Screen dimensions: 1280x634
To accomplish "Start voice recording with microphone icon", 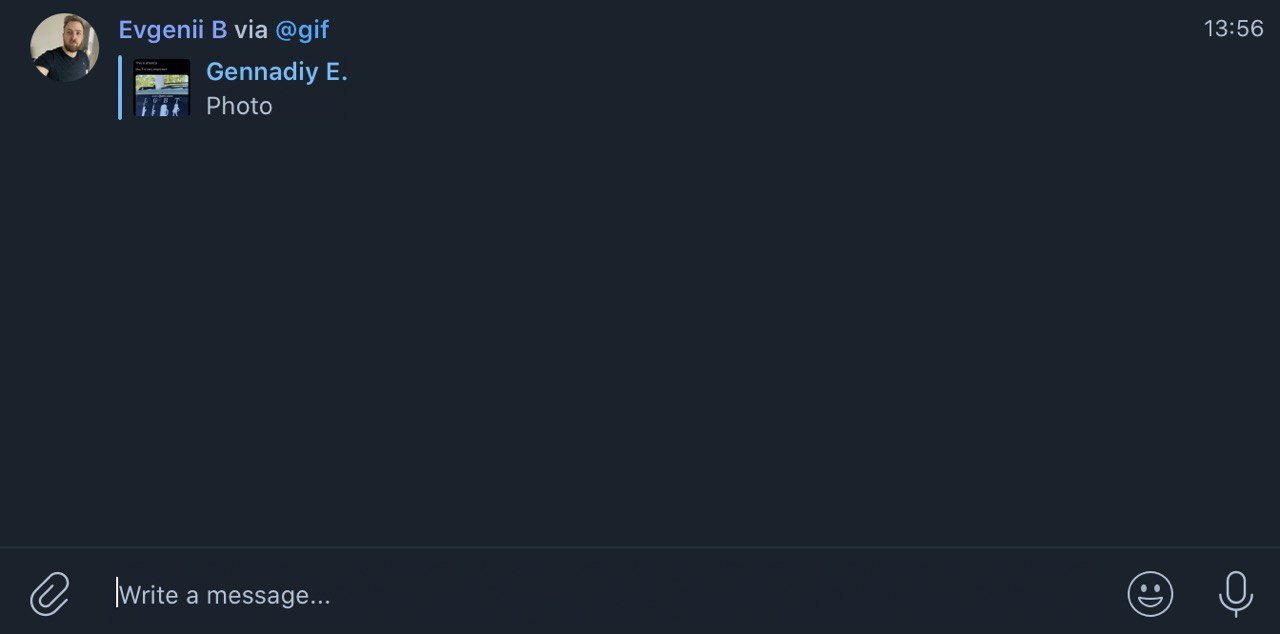I will tap(1236, 594).
